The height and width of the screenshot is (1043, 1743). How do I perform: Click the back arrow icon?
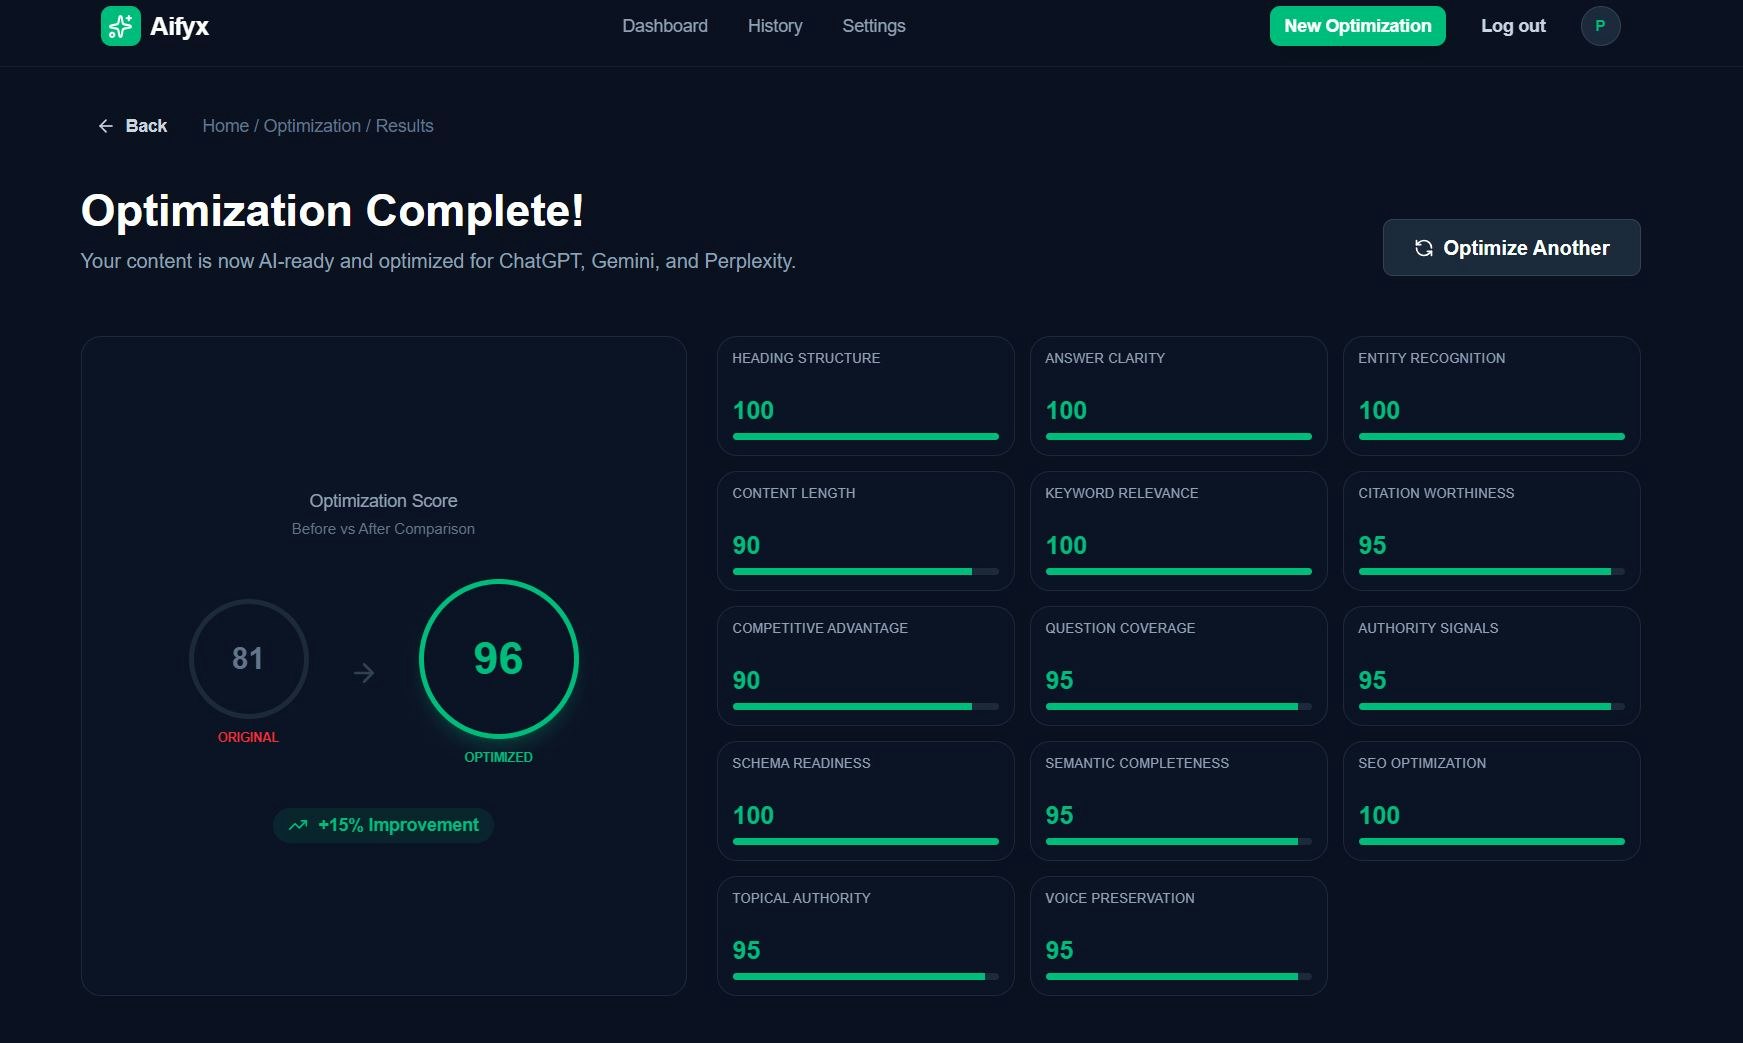point(106,126)
